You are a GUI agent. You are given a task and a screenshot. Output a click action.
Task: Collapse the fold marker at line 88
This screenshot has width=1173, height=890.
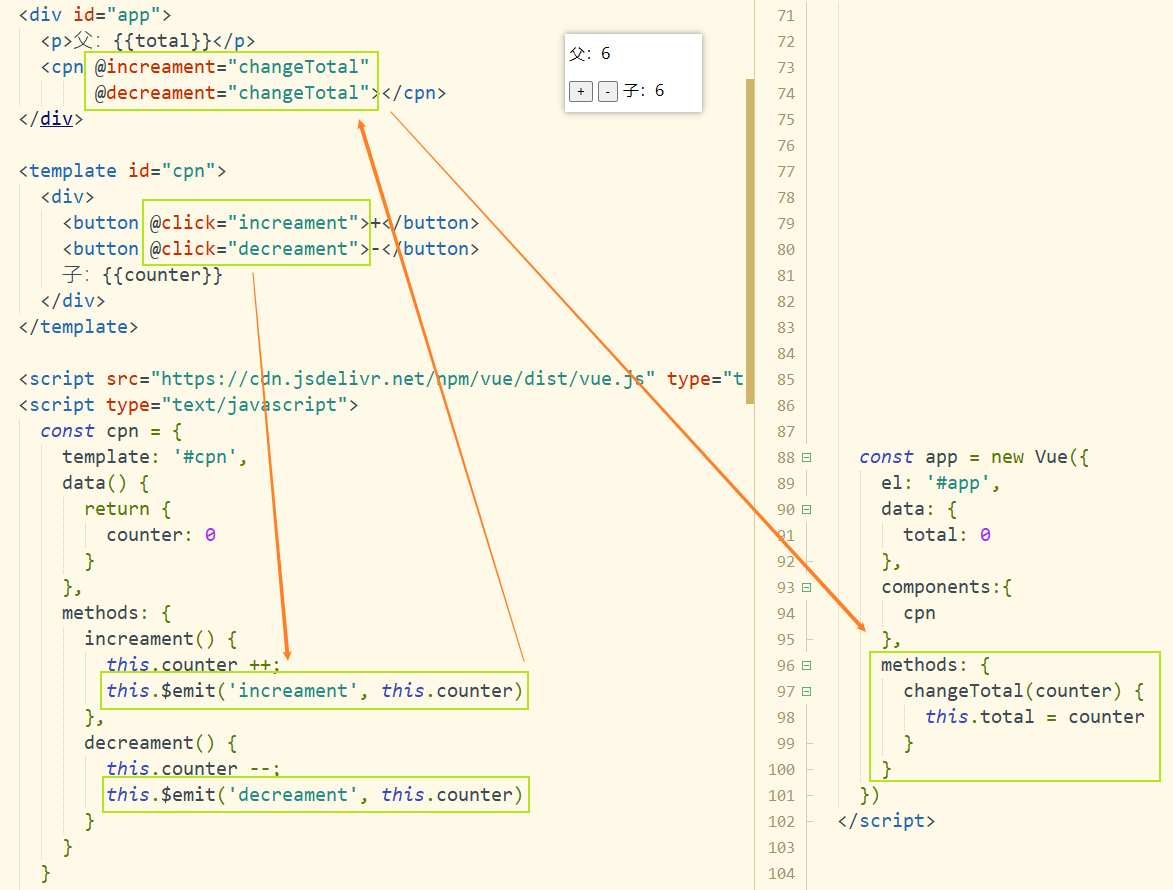pyautogui.click(x=806, y=457)
